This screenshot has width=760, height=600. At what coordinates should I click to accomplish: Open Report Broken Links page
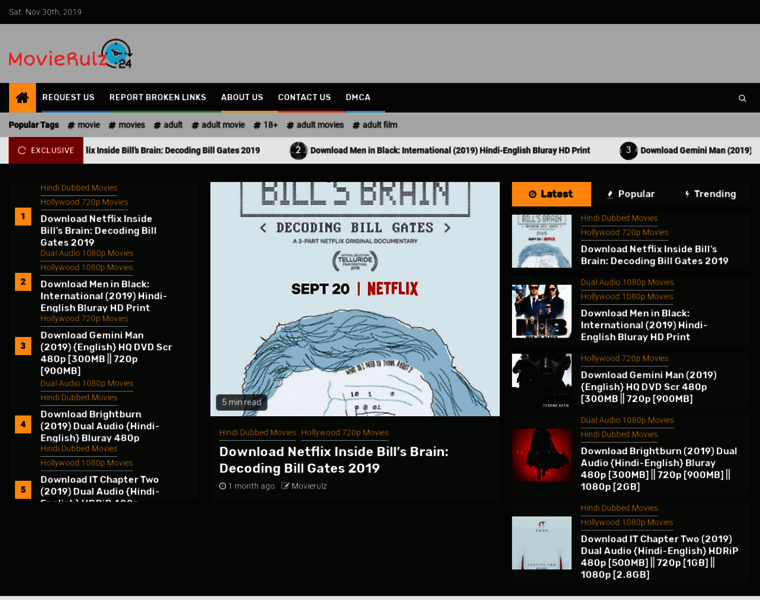point(158,97)
